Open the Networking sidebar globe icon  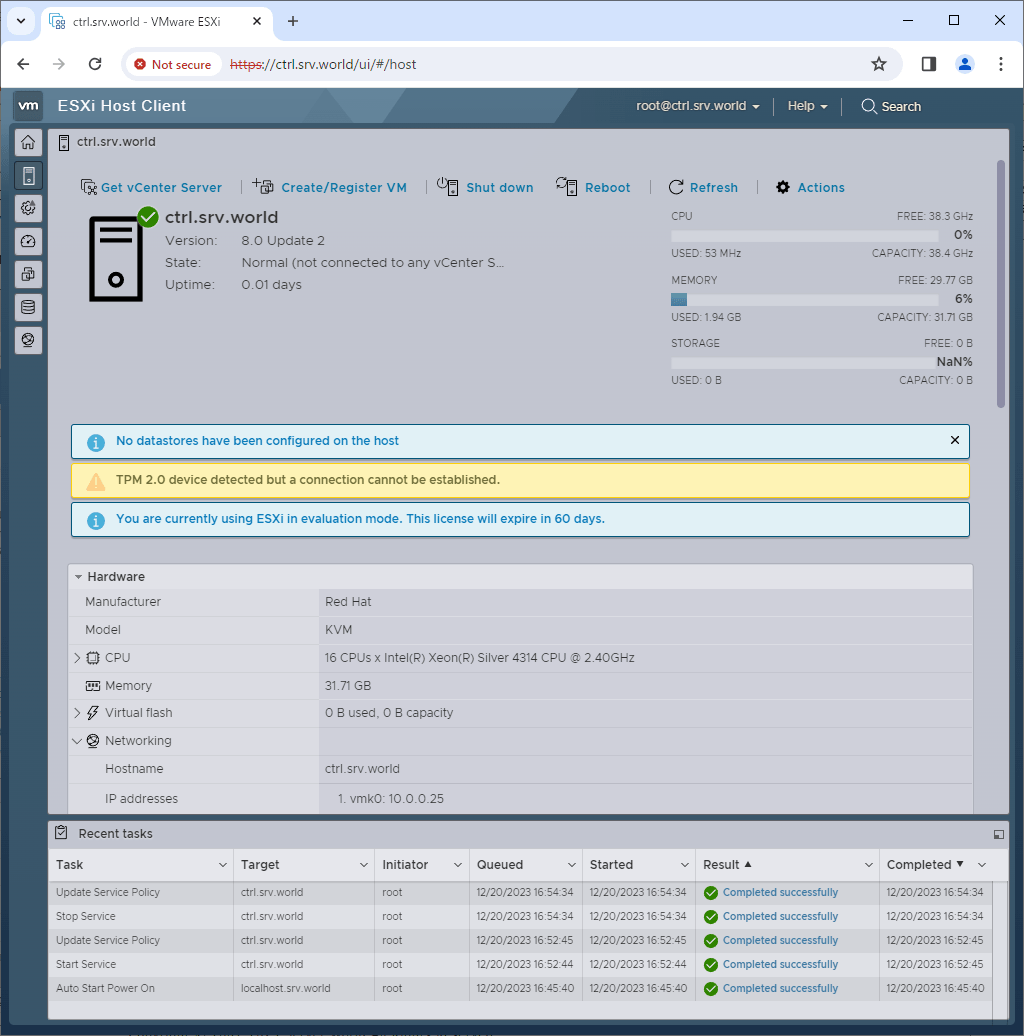[x=28, y=340]
